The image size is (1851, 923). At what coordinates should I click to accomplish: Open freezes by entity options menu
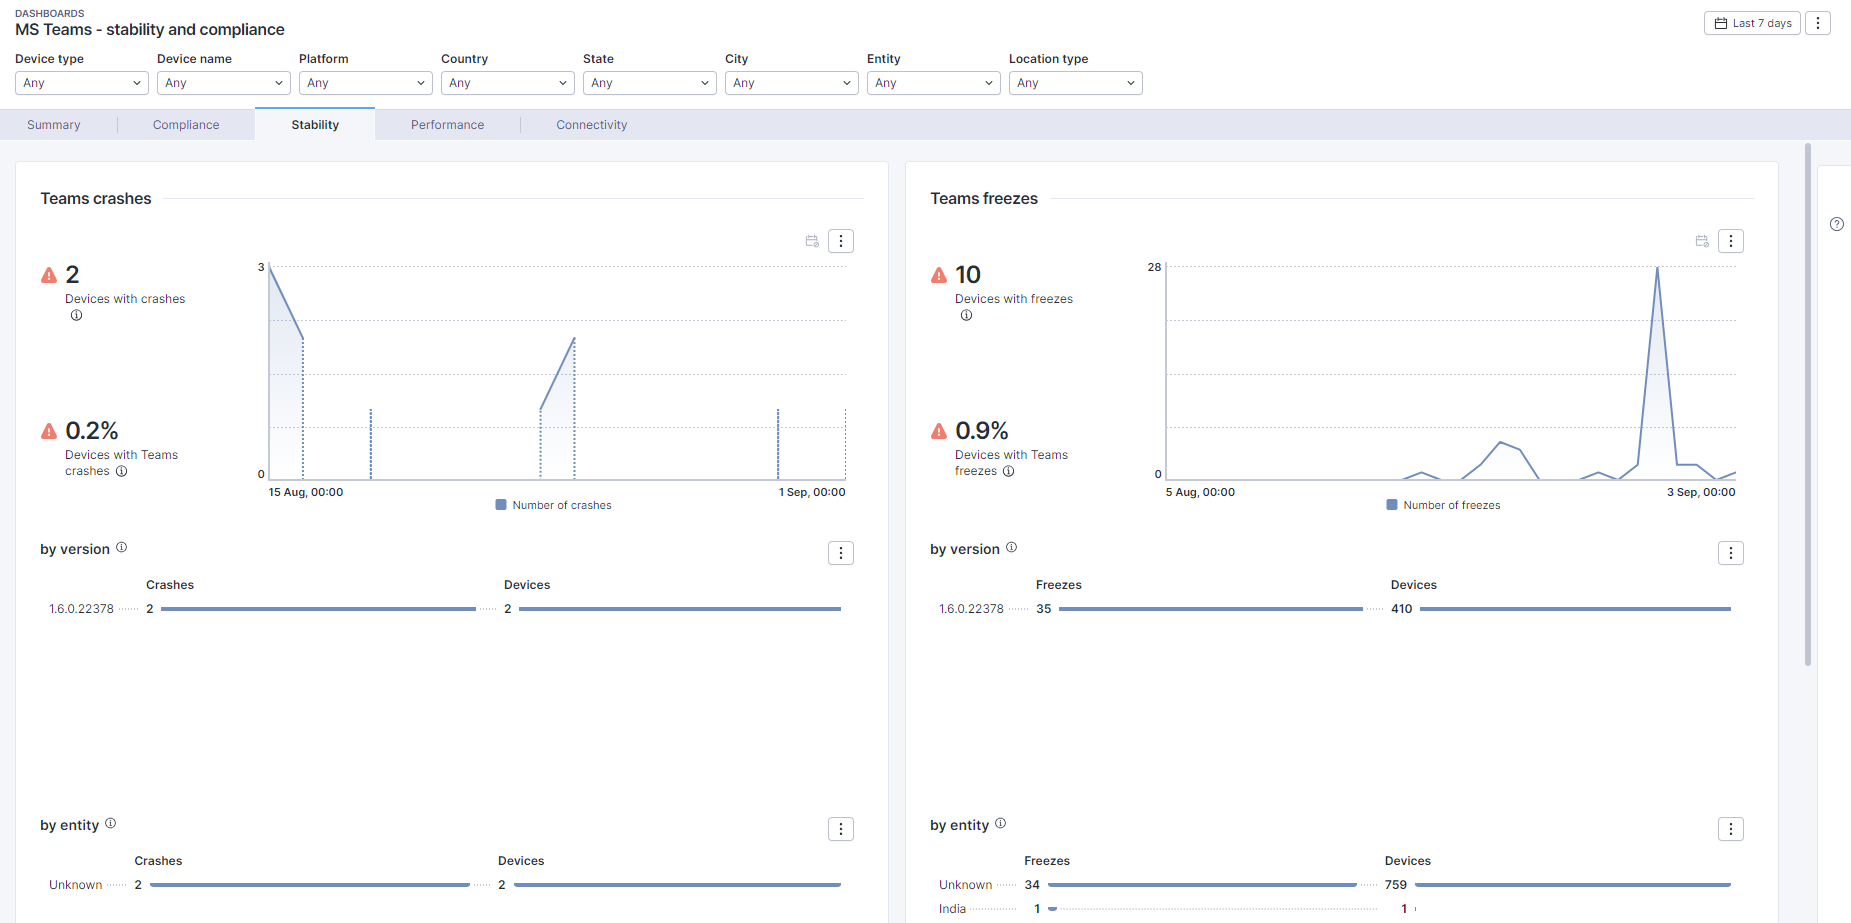coord(1731,829)
